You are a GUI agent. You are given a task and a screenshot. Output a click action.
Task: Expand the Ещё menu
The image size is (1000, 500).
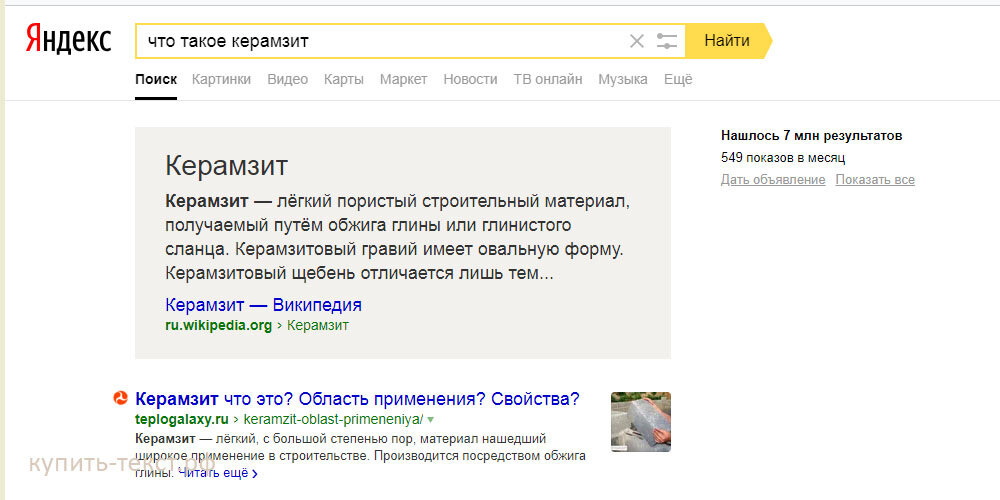pyautogui.click(x=678, y=80)
